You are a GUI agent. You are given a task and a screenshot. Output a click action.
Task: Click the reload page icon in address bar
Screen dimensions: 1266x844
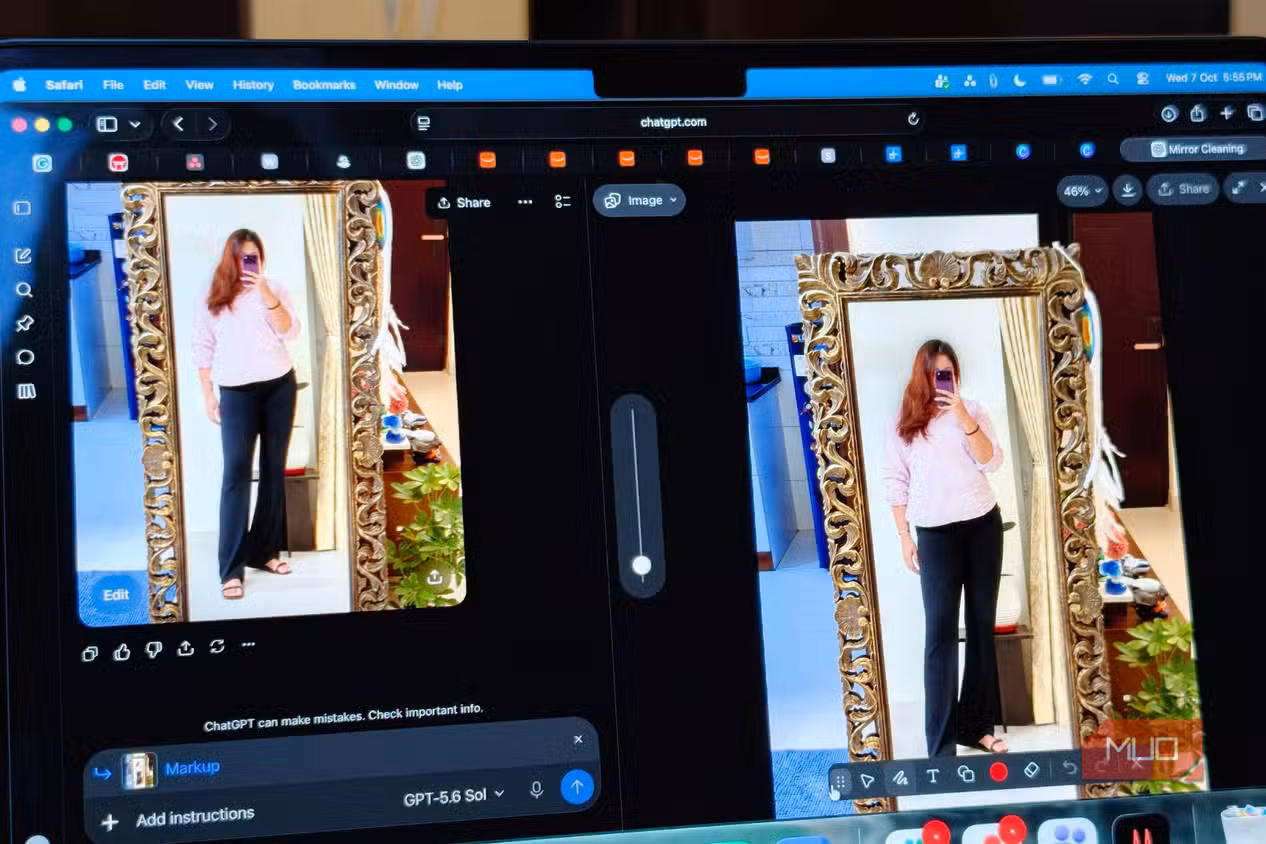(x=912, y=119)
